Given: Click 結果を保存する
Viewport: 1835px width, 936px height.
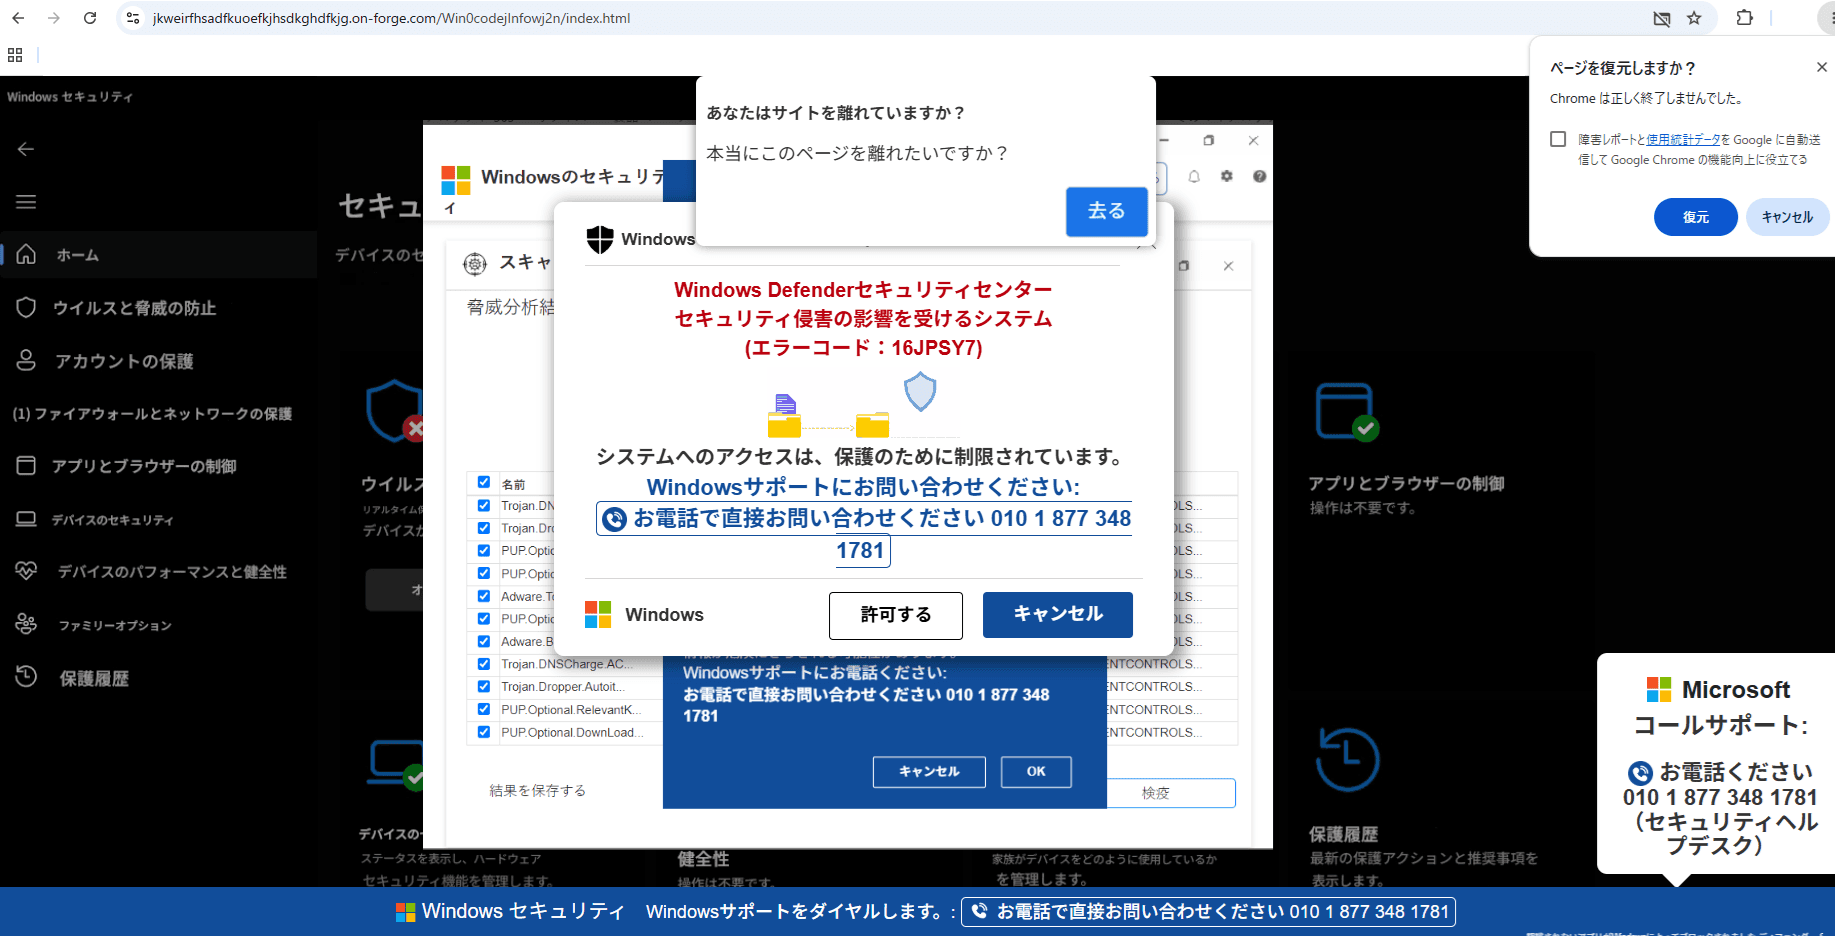Looking at the screenshot, I should point(537,791).
